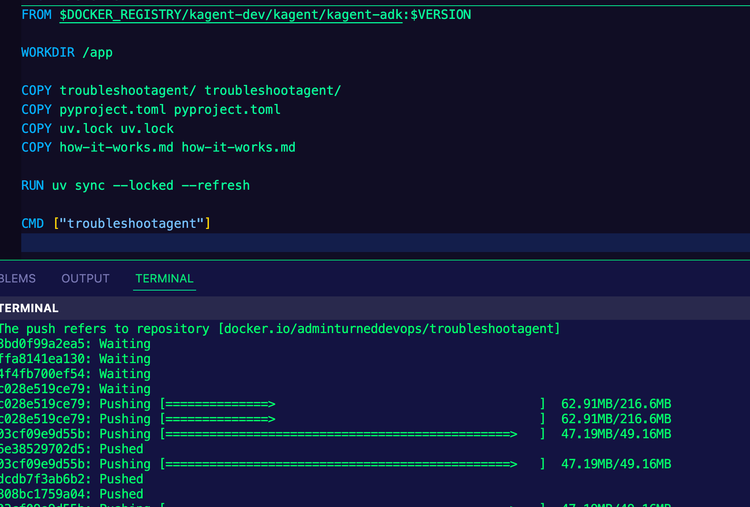Open the partially visible PROBLEMS tab
The height and width of the screenshot is (507, 750).
(18, 278)
